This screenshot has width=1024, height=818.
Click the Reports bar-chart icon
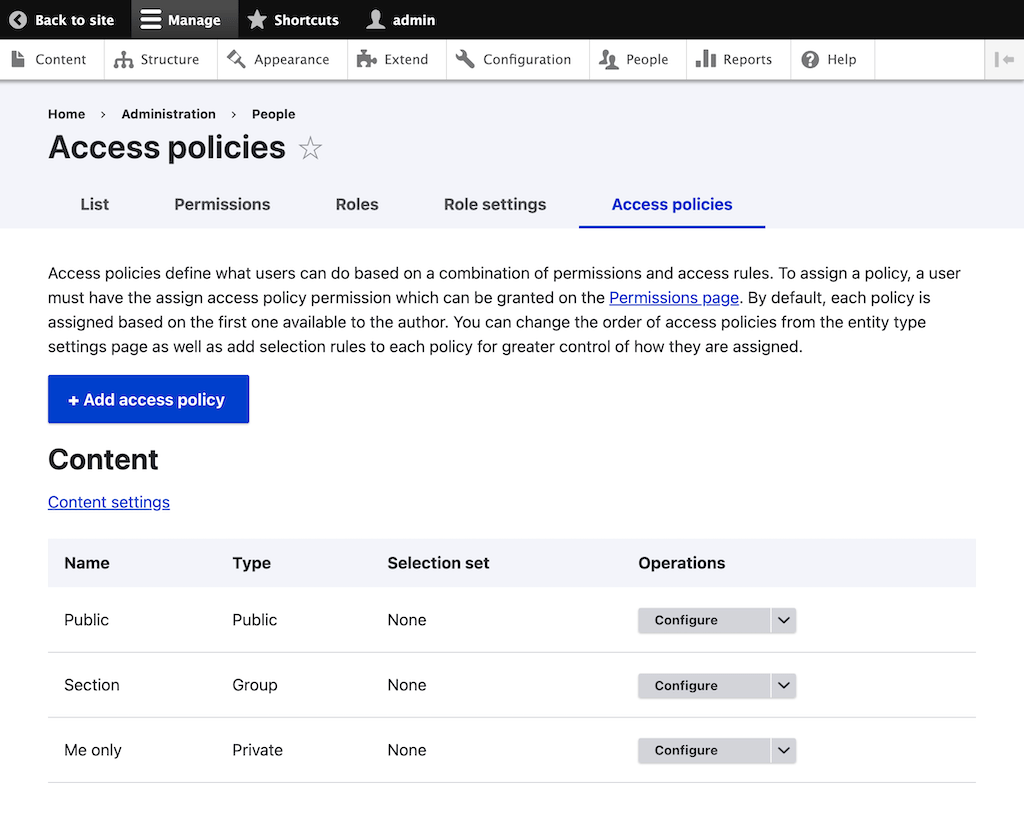pos(705,60)
